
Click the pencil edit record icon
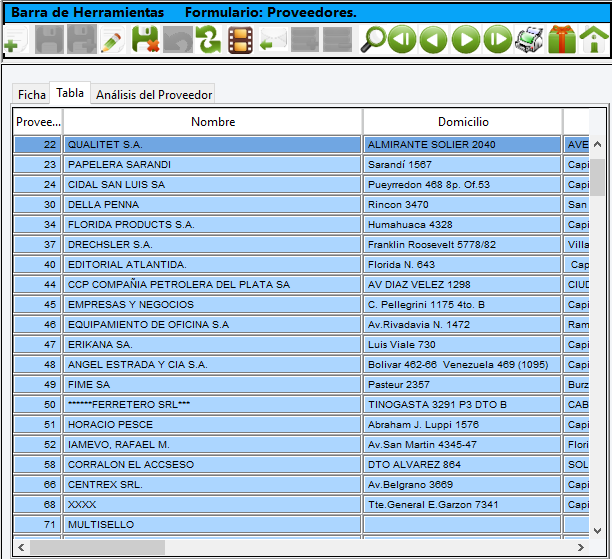[112, 39]
